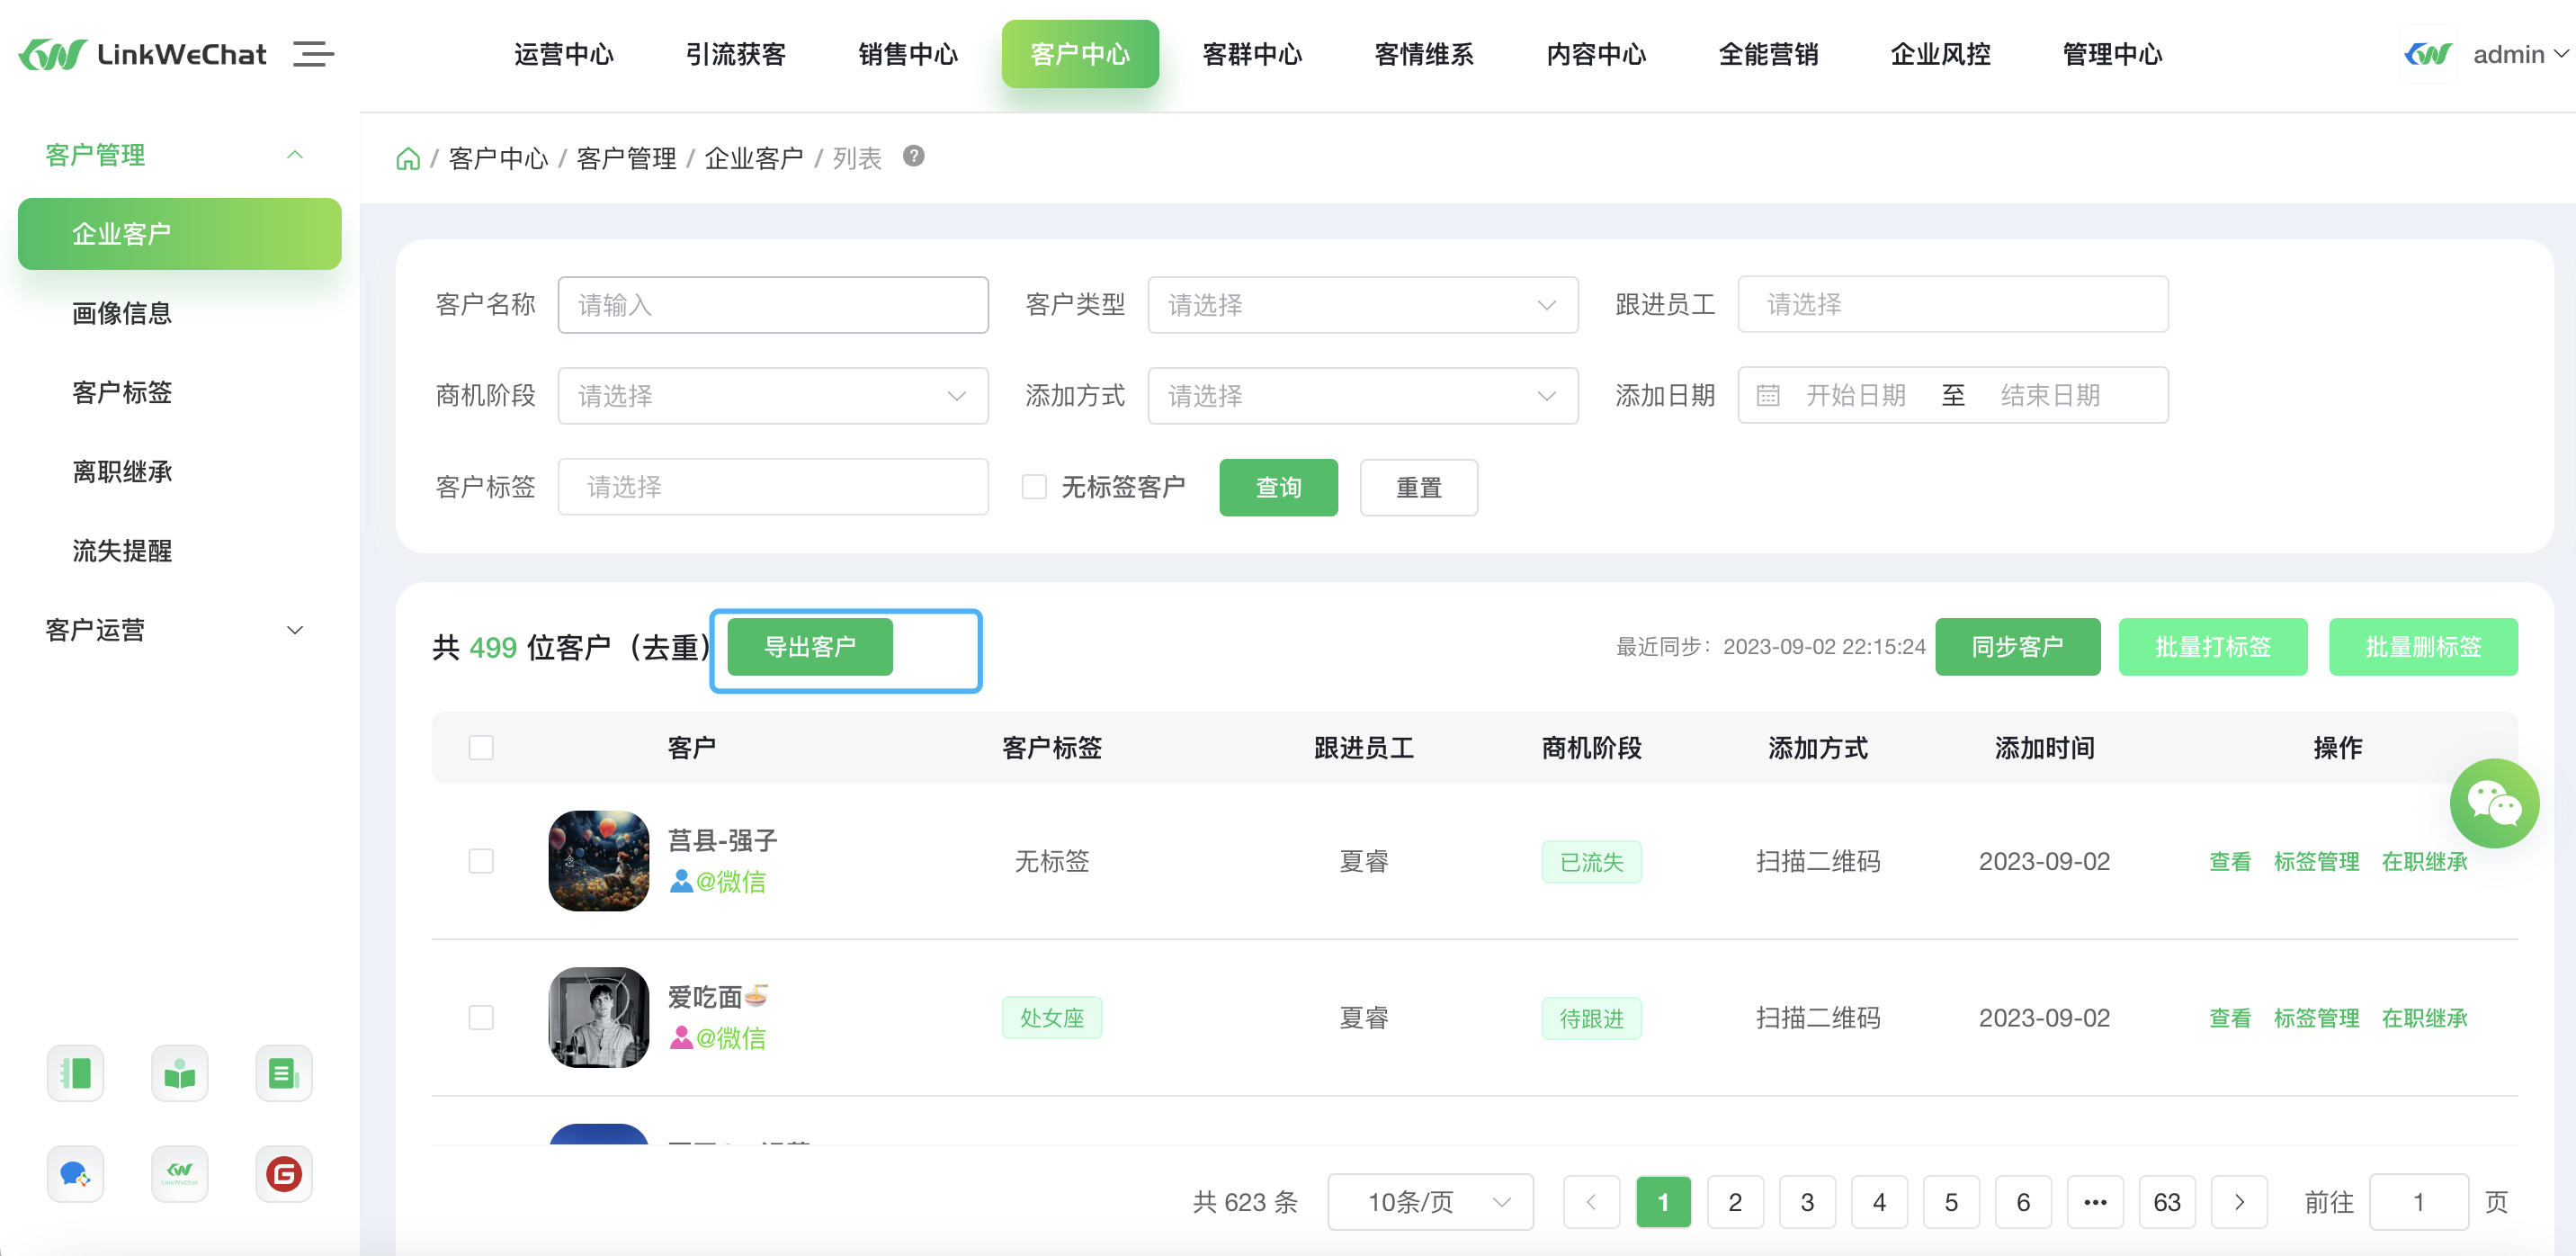Toggle the select-all checkbox in table header
This screenshot has height=1256, width=2576.
[x=481, y=747]
